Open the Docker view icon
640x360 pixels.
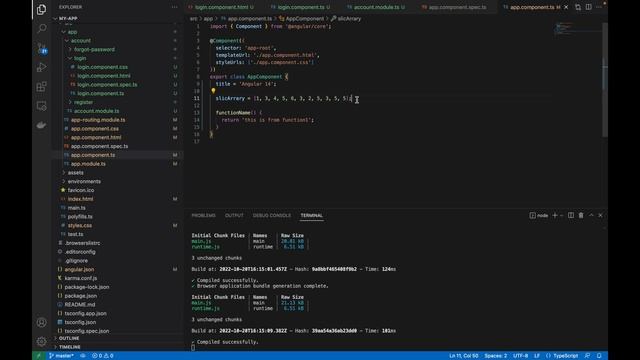[41, 125]
